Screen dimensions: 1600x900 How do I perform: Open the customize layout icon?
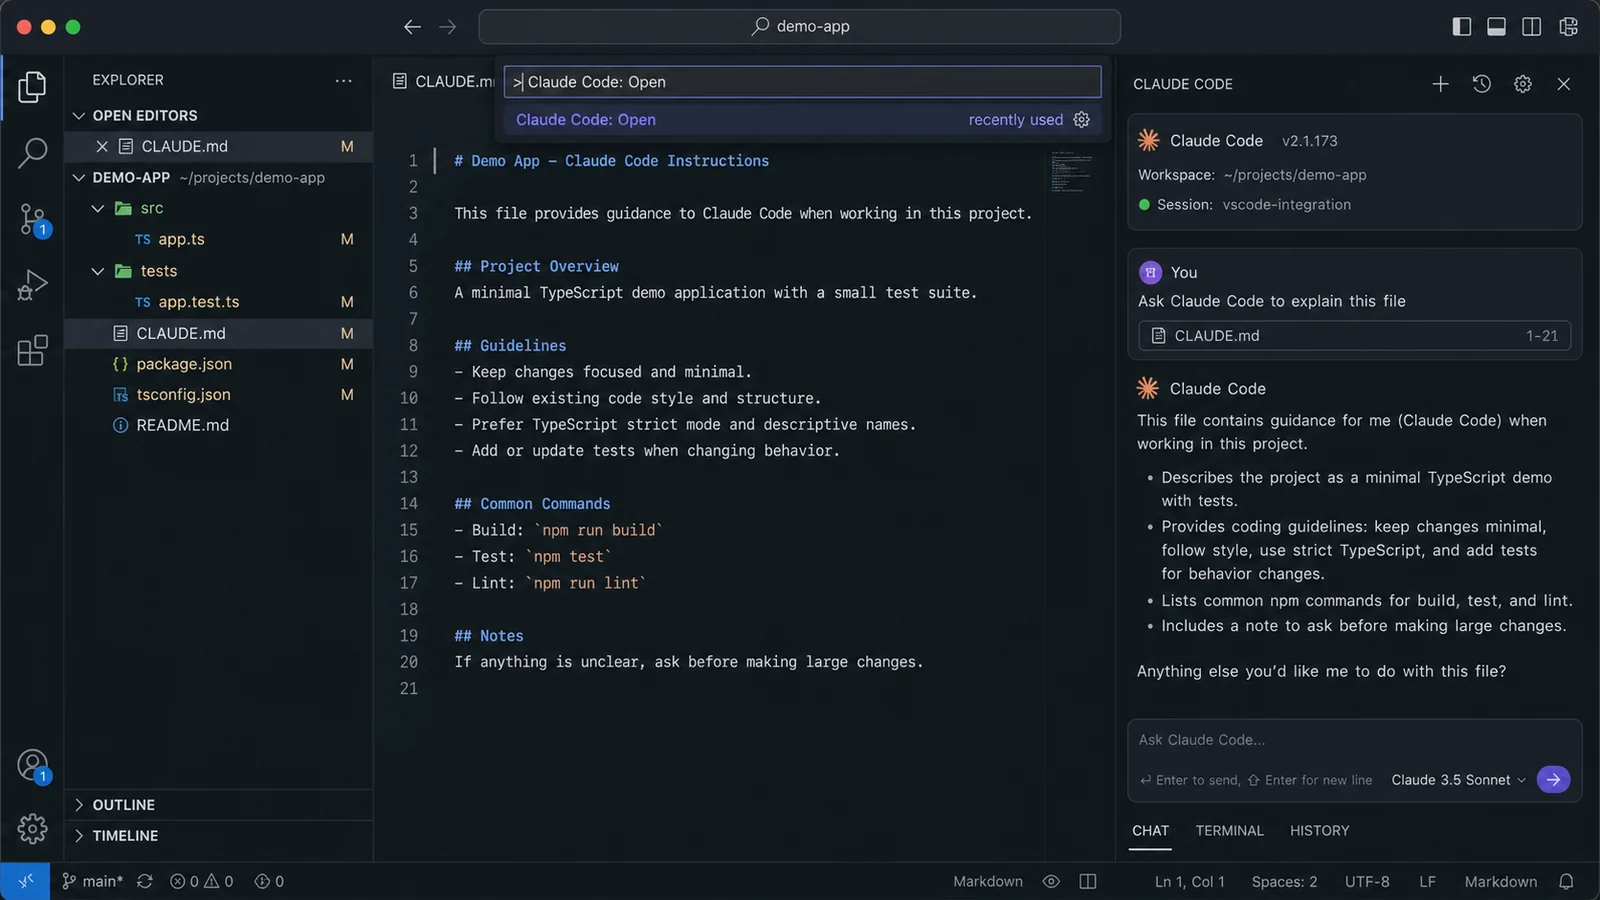click(1568, 27)
